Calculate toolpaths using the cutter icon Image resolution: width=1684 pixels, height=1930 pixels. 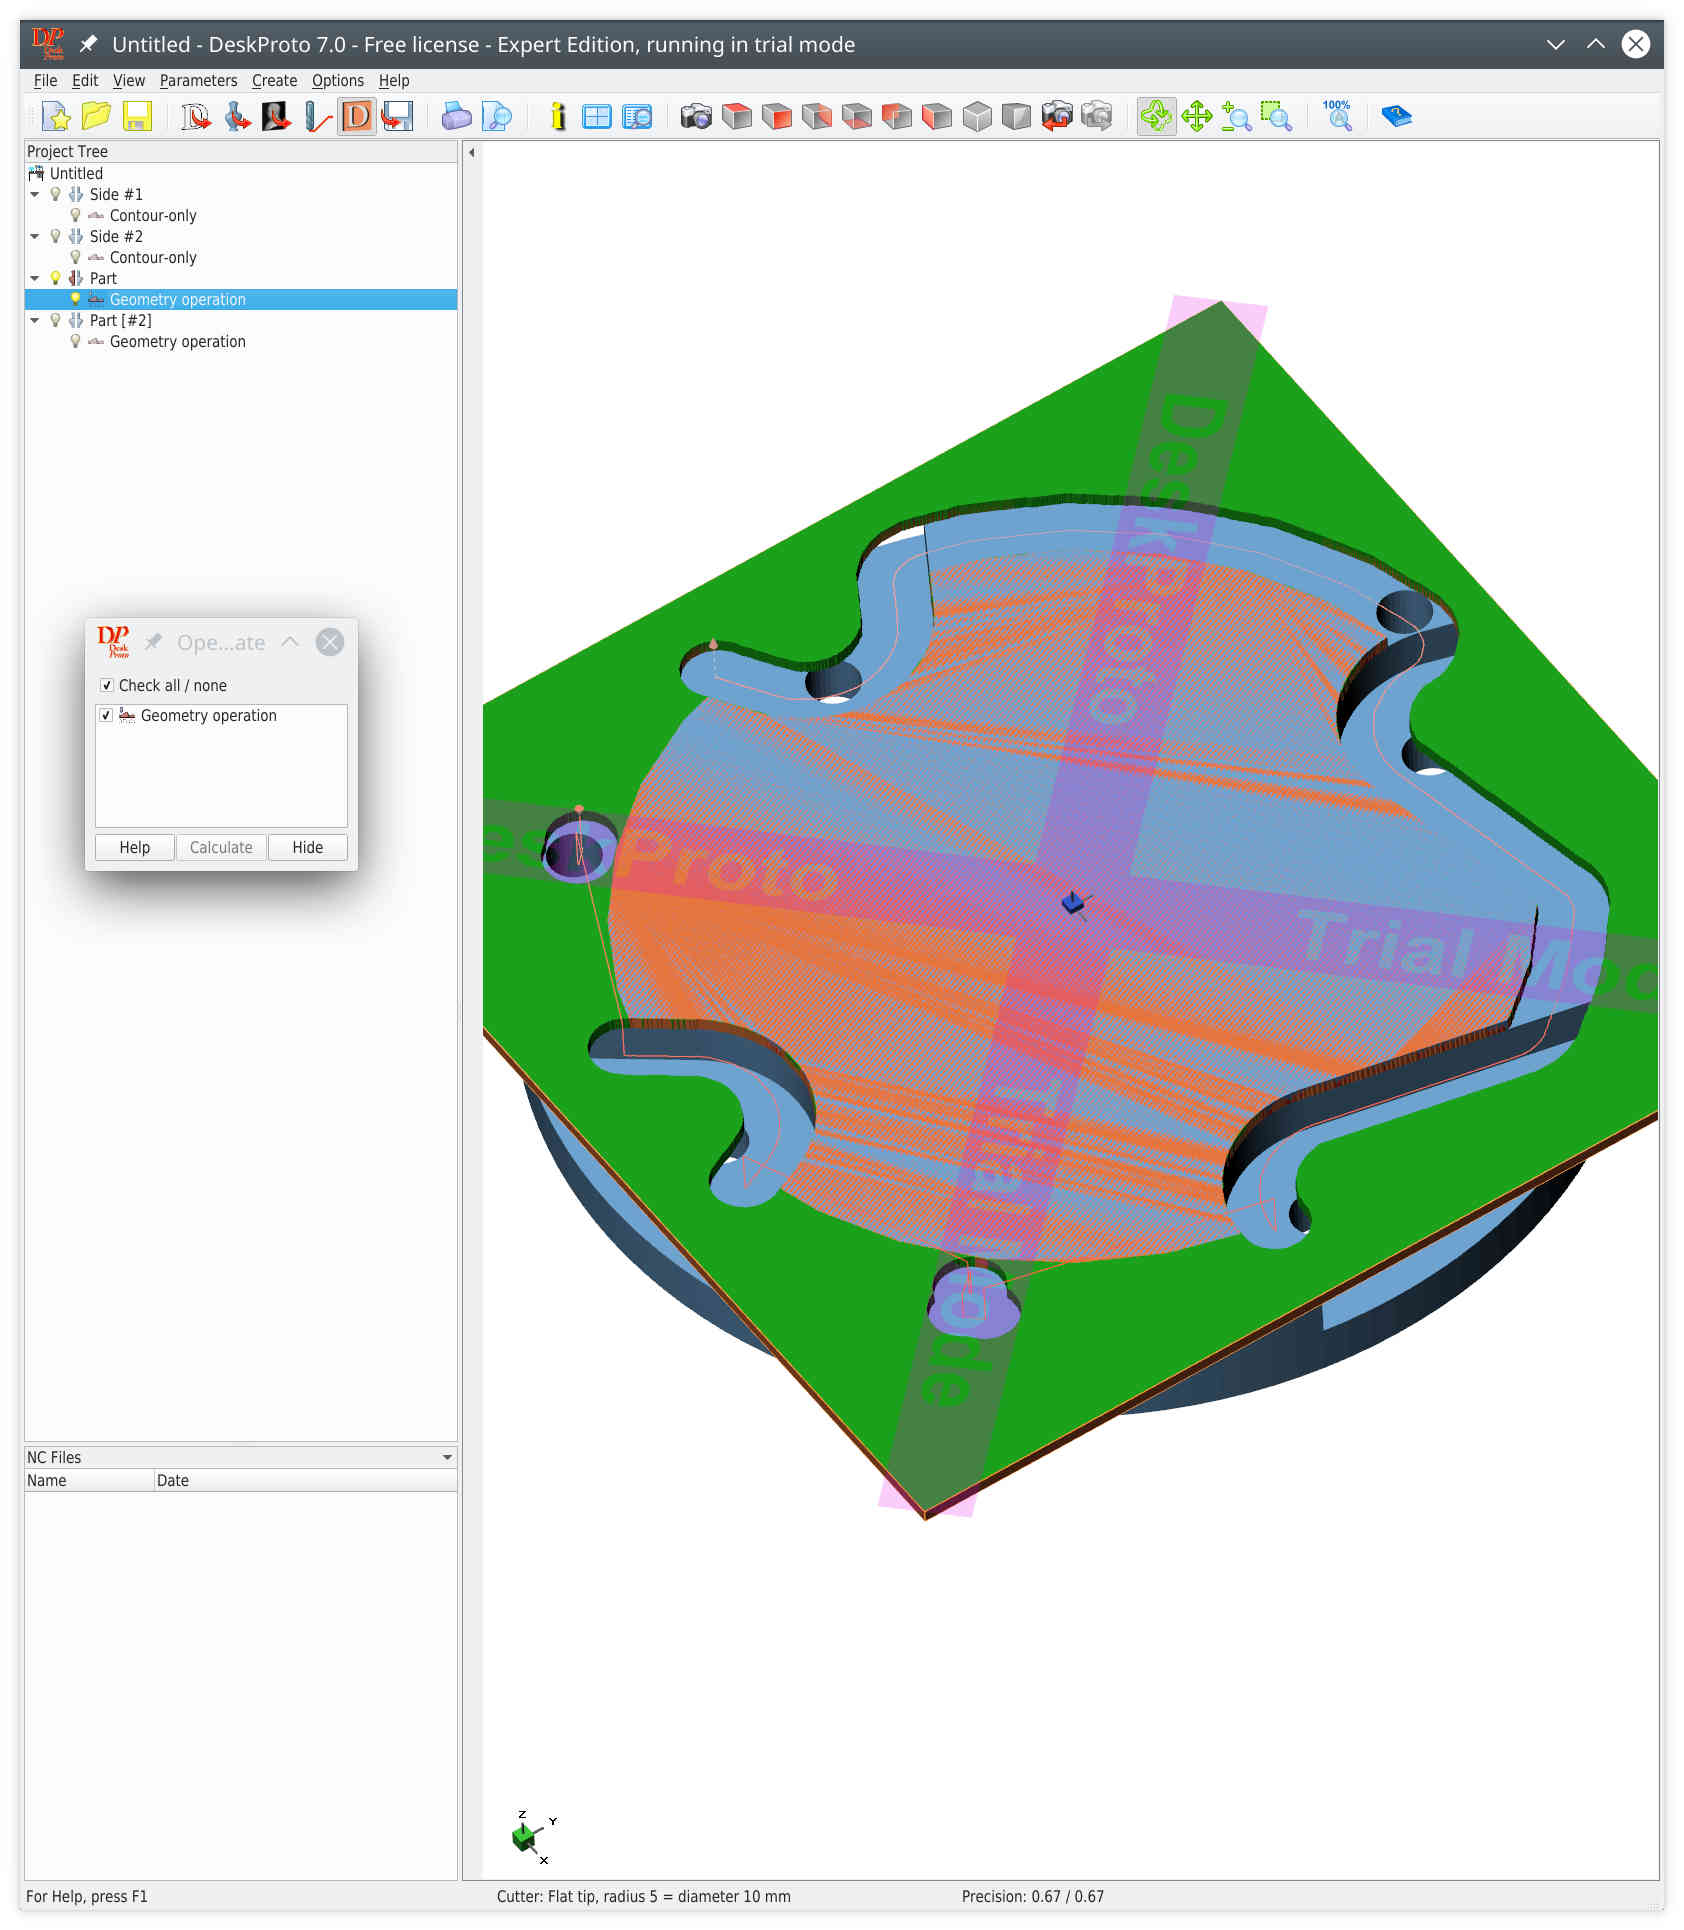316,117
